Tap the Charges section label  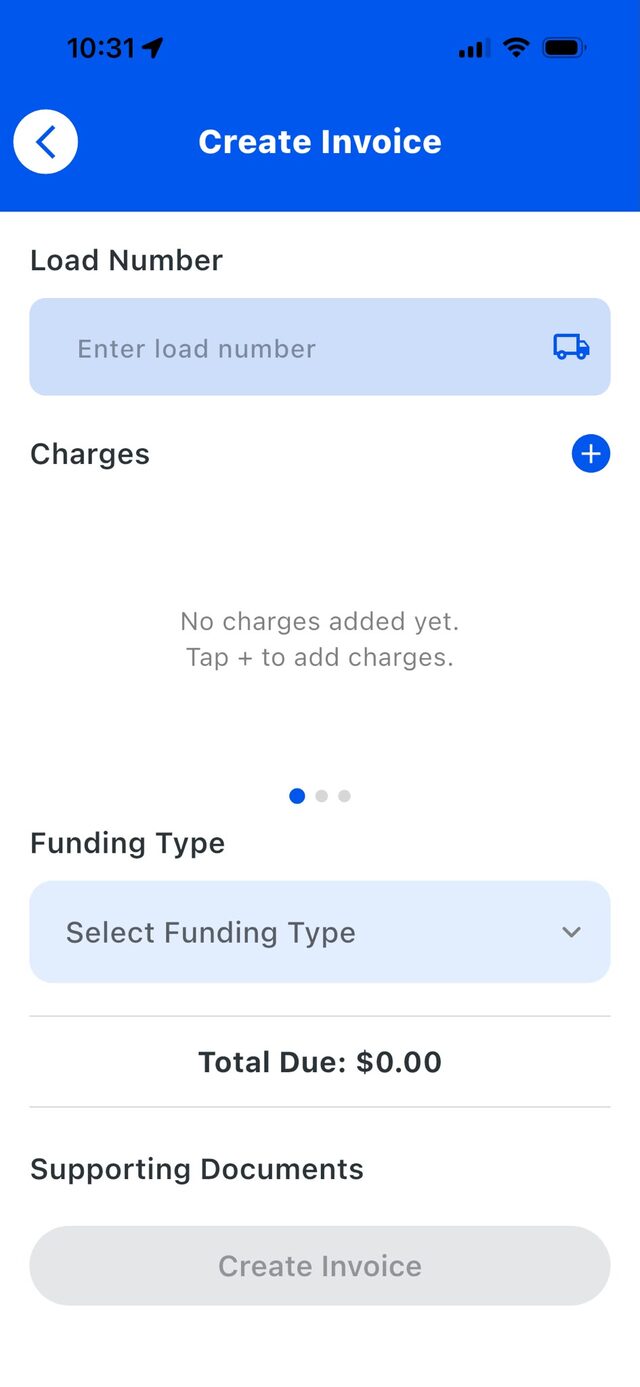[x=90, y=454]
